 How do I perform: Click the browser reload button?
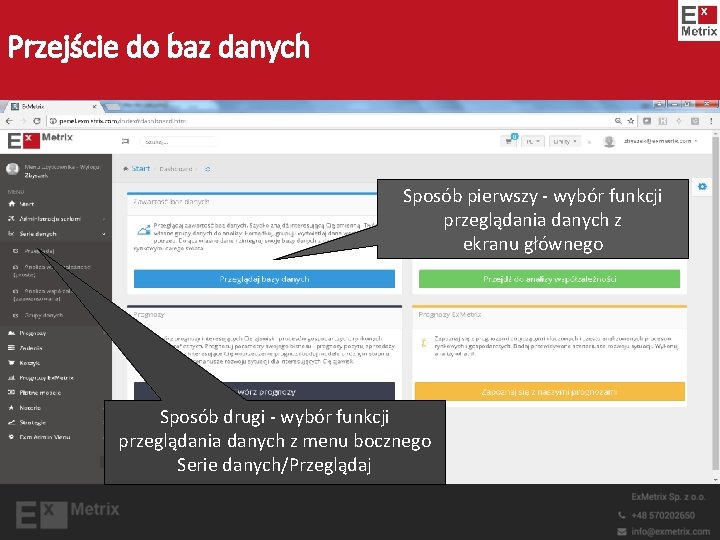pos(37,121)
